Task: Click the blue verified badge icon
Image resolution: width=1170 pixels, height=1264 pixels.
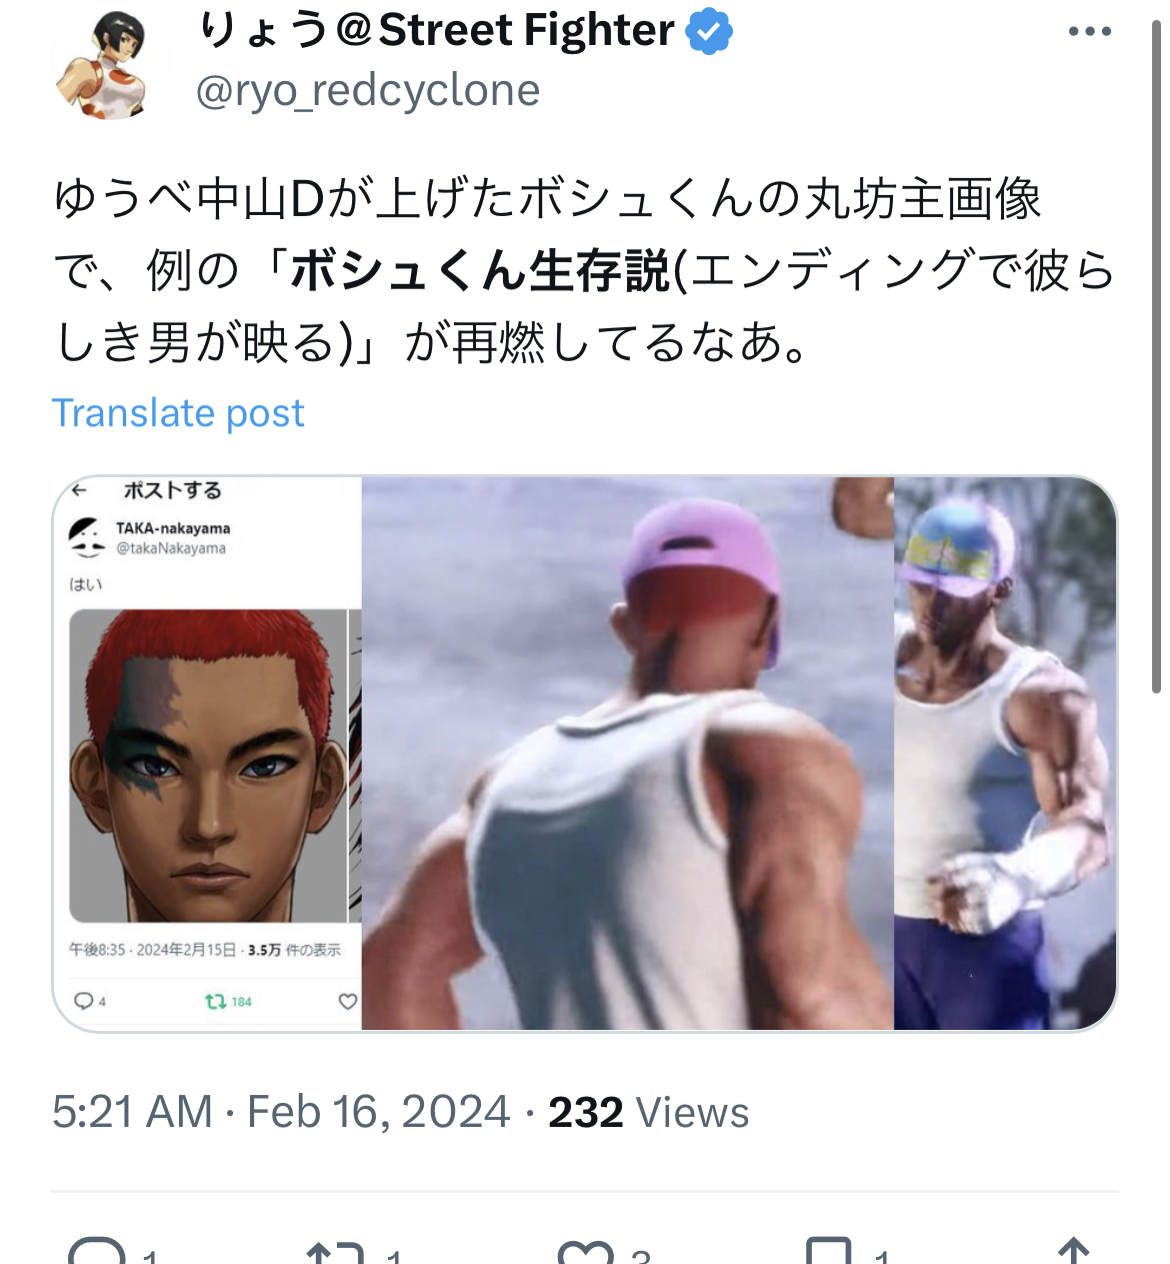Action: [709, 30]
